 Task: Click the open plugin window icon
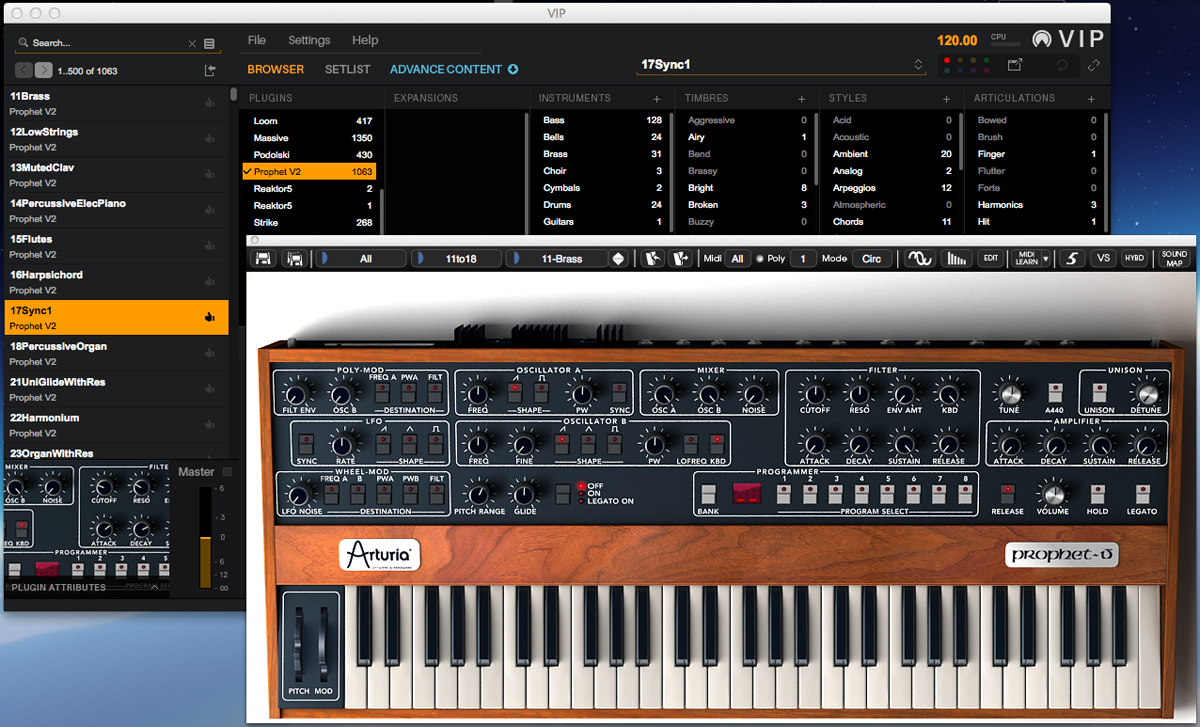pos(1014,65)
